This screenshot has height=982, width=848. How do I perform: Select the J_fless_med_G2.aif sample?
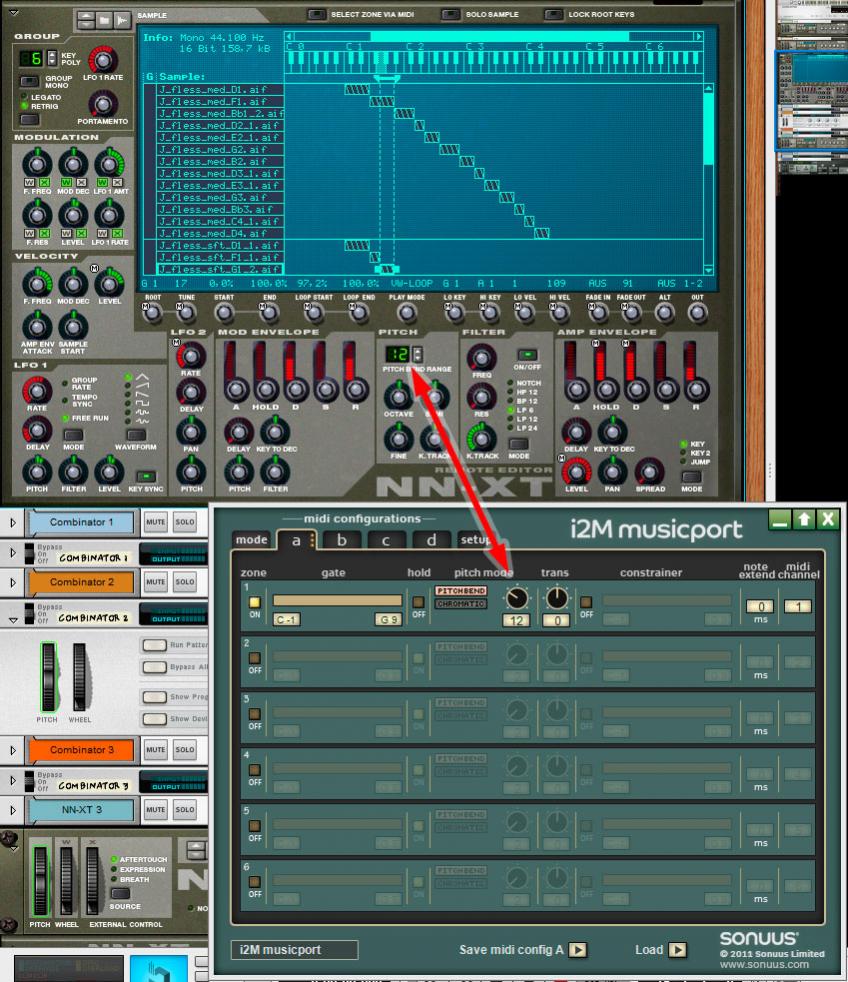coord(212,149)
